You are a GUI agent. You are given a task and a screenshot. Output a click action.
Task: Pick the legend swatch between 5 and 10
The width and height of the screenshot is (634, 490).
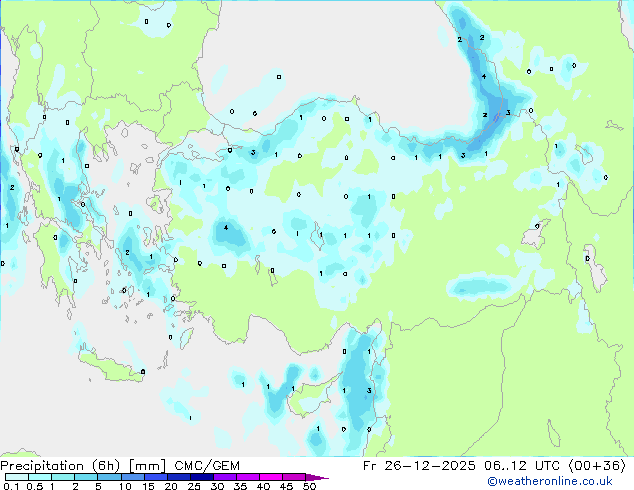(109, 477)
